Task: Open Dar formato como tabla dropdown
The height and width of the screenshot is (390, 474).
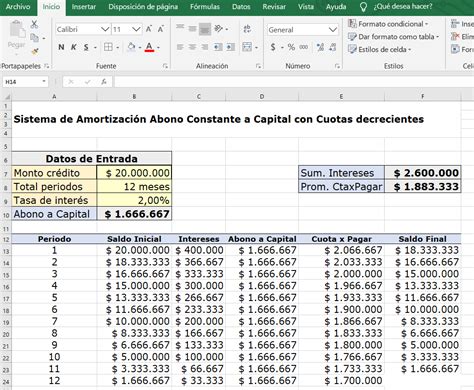Action: (393, 37)
